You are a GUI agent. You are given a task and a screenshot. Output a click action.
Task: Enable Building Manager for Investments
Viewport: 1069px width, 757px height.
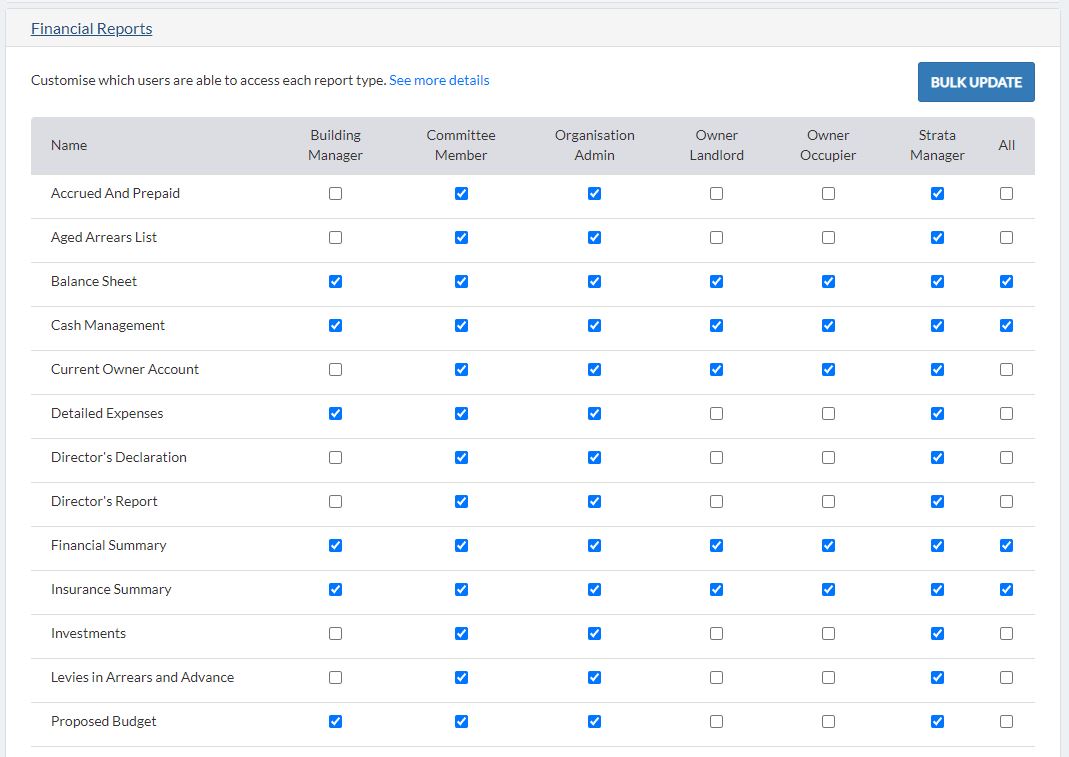coord(335,634)
